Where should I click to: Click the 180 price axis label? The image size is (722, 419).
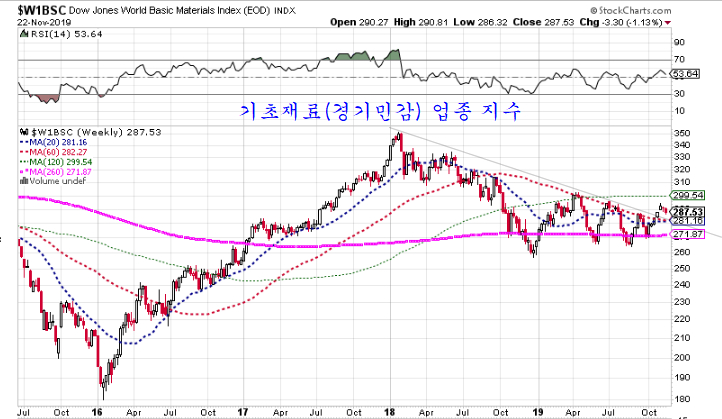tap(682, 400)
